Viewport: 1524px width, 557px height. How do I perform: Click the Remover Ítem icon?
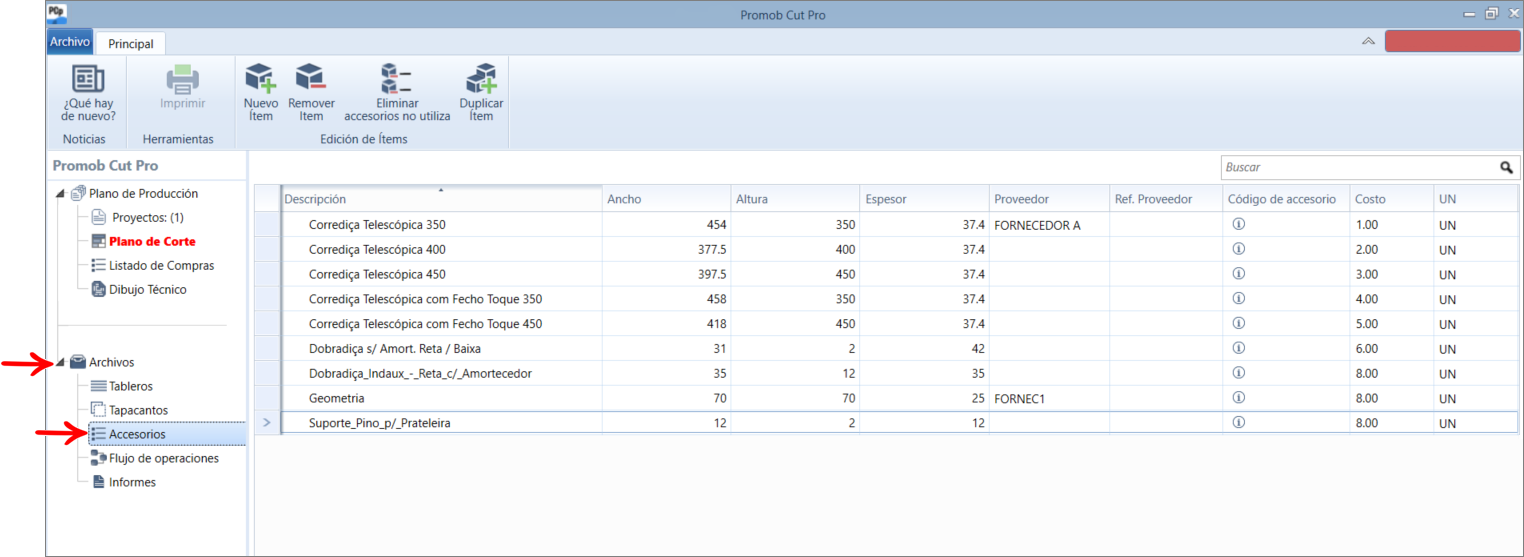[x=311, y=78]
